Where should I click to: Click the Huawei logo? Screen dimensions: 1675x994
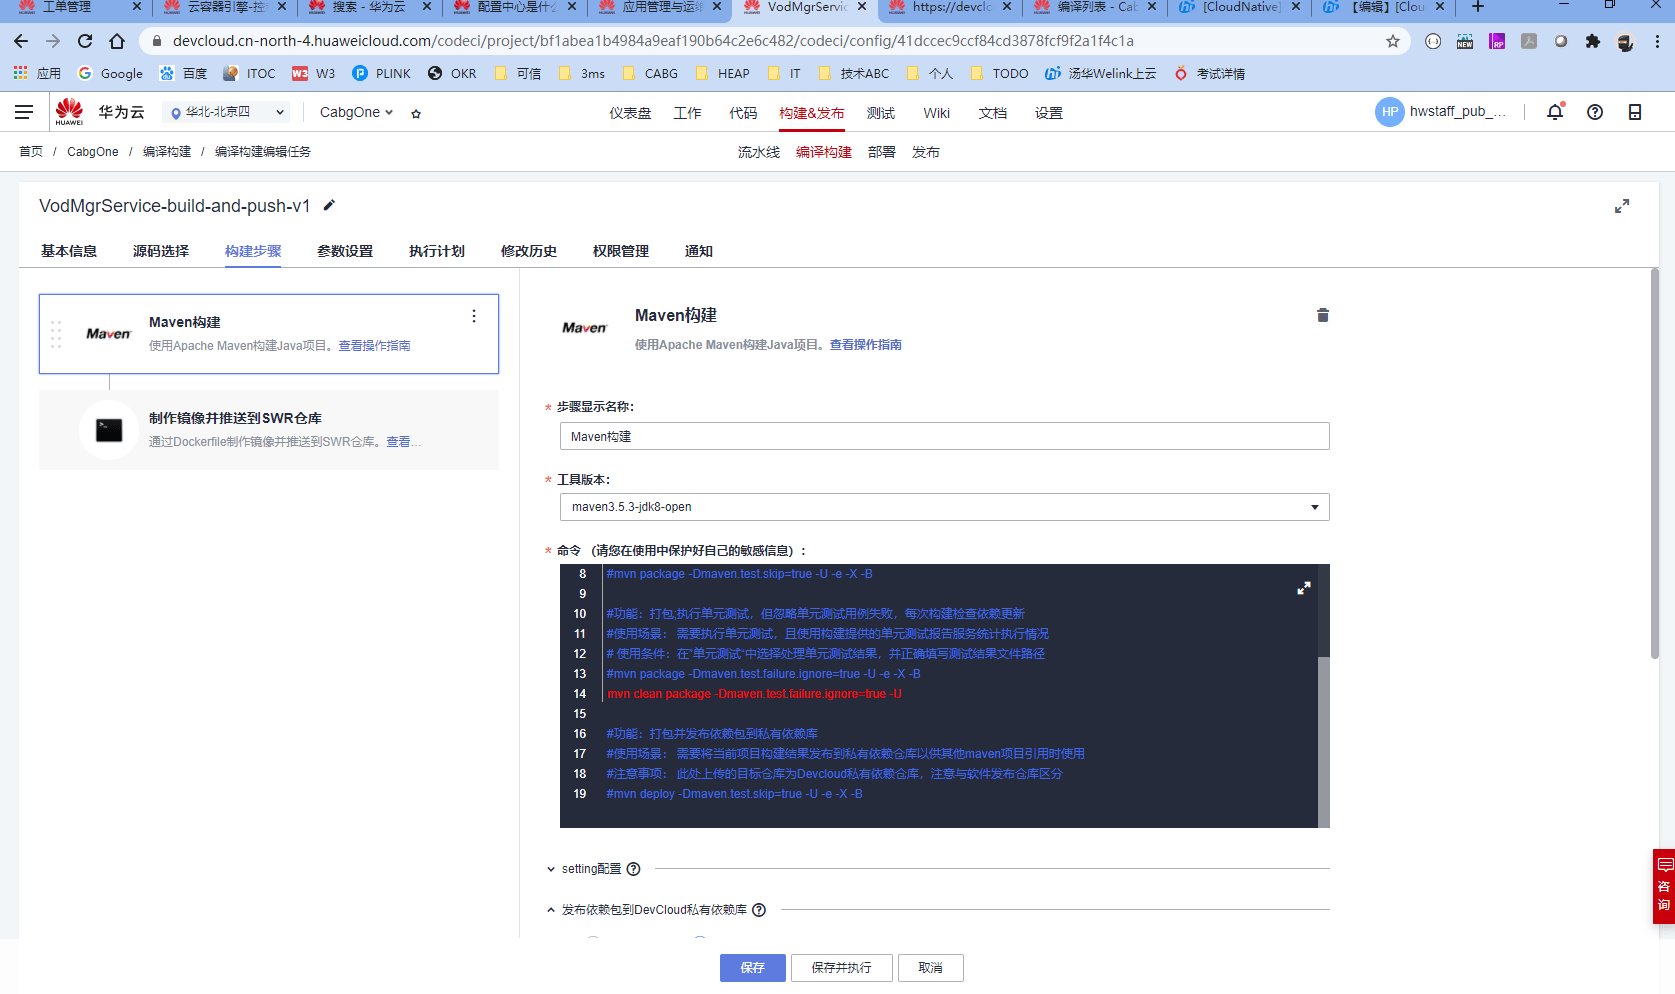click(69, 111)
